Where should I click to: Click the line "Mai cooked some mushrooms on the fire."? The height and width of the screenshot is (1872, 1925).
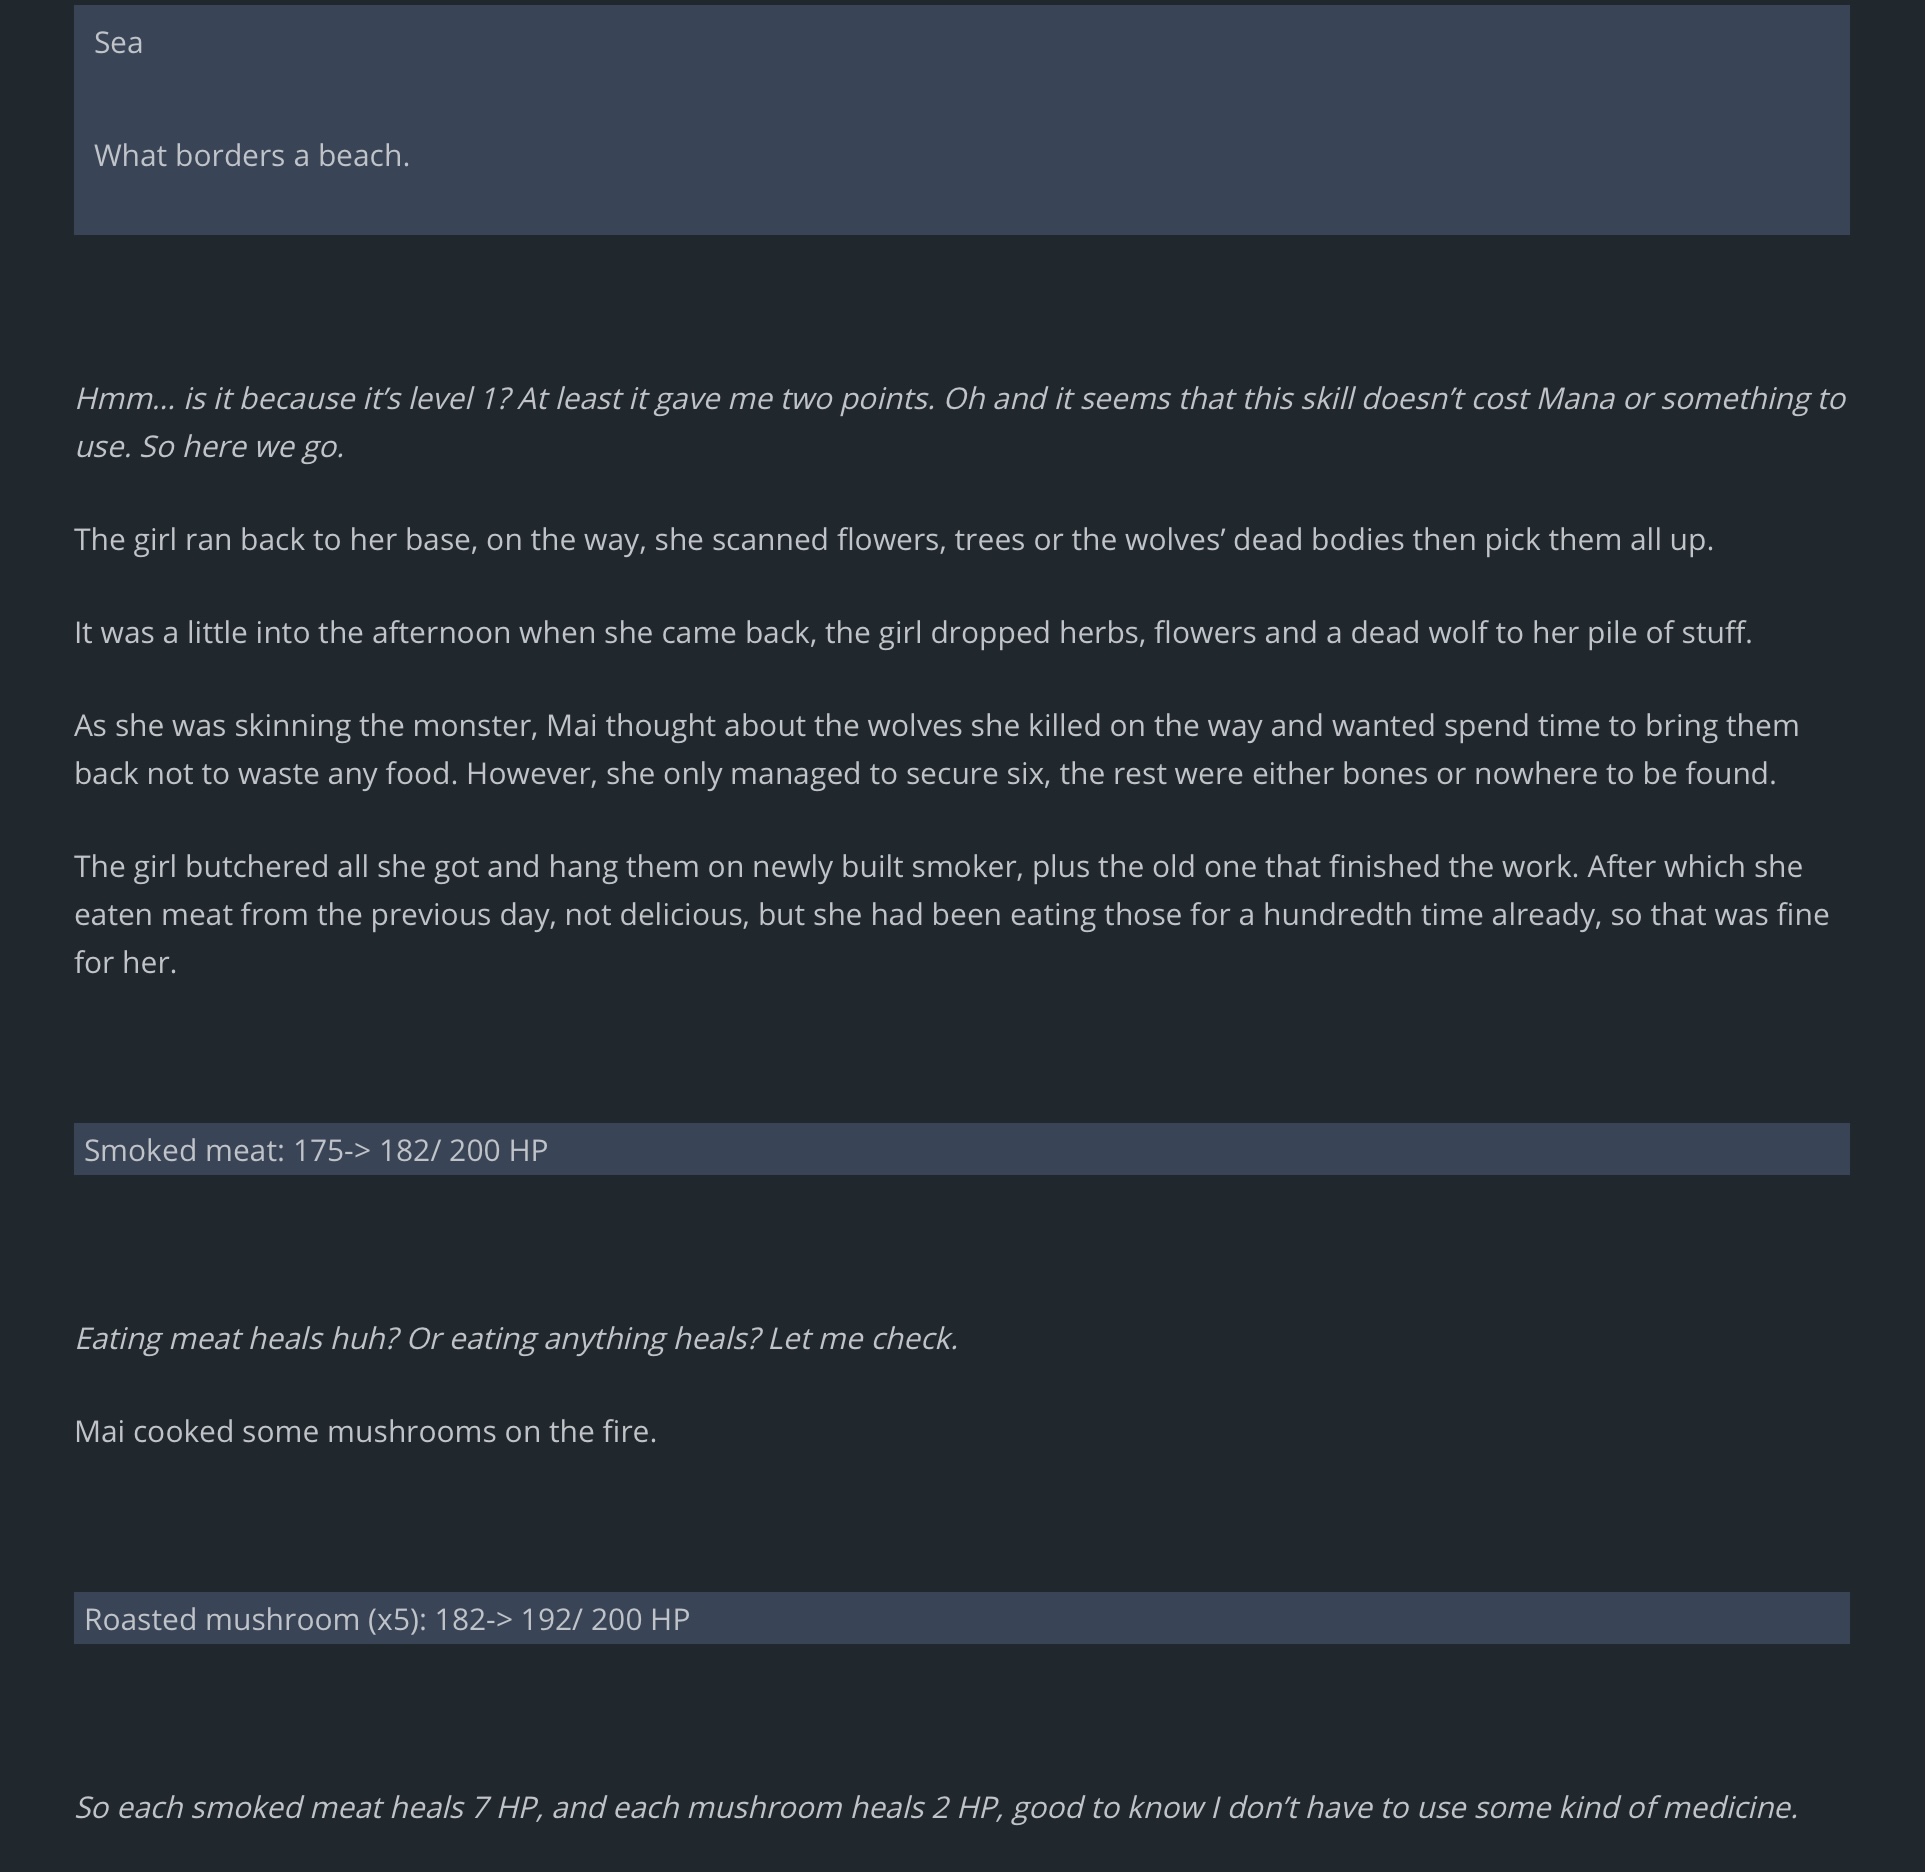(x=365, y=1432)
